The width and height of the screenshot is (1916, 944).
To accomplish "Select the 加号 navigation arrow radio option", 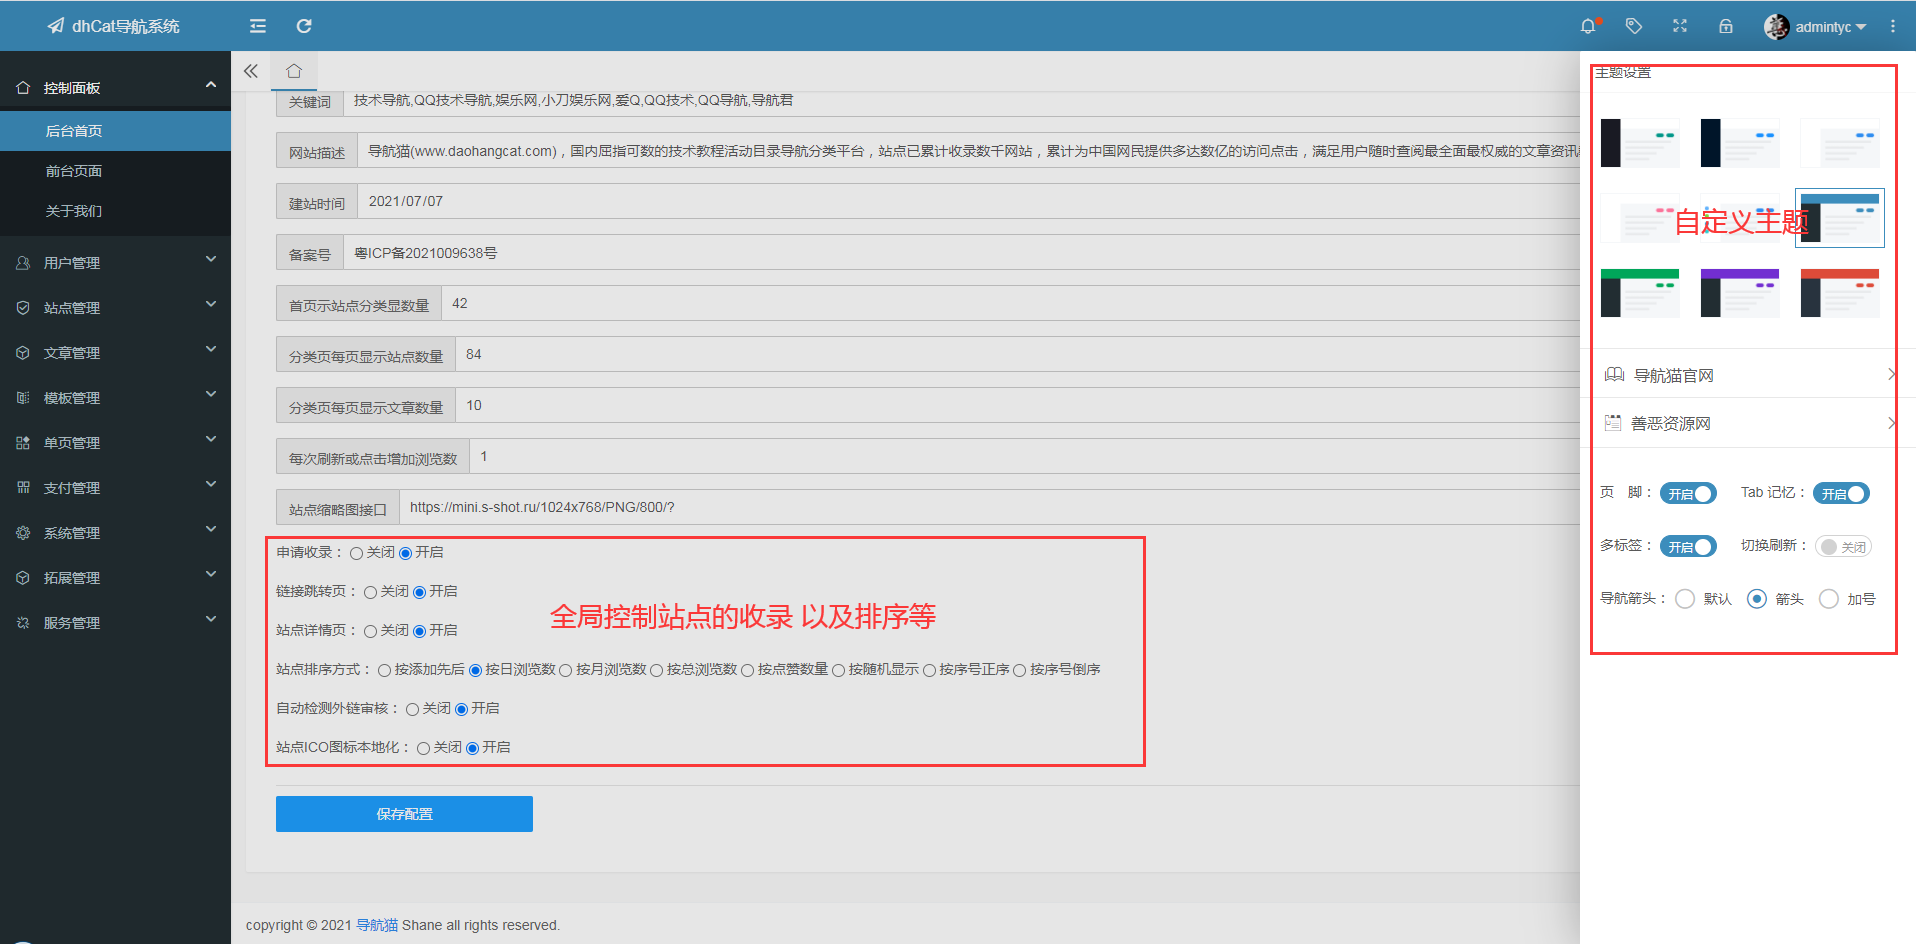I will click(x=1829, y=598).
